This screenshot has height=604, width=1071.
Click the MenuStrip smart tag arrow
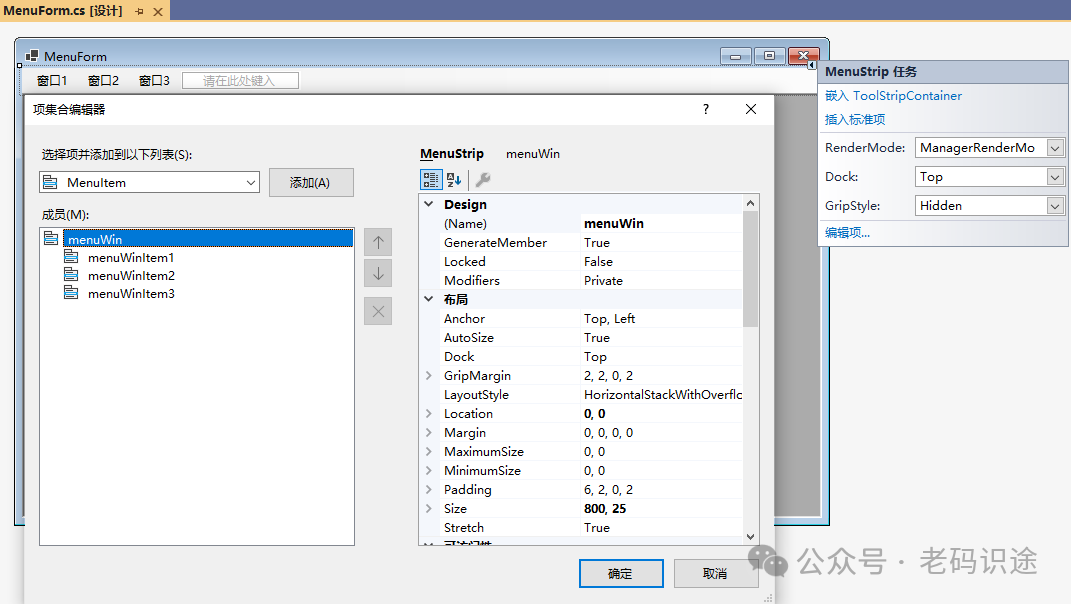pos(811,66)
